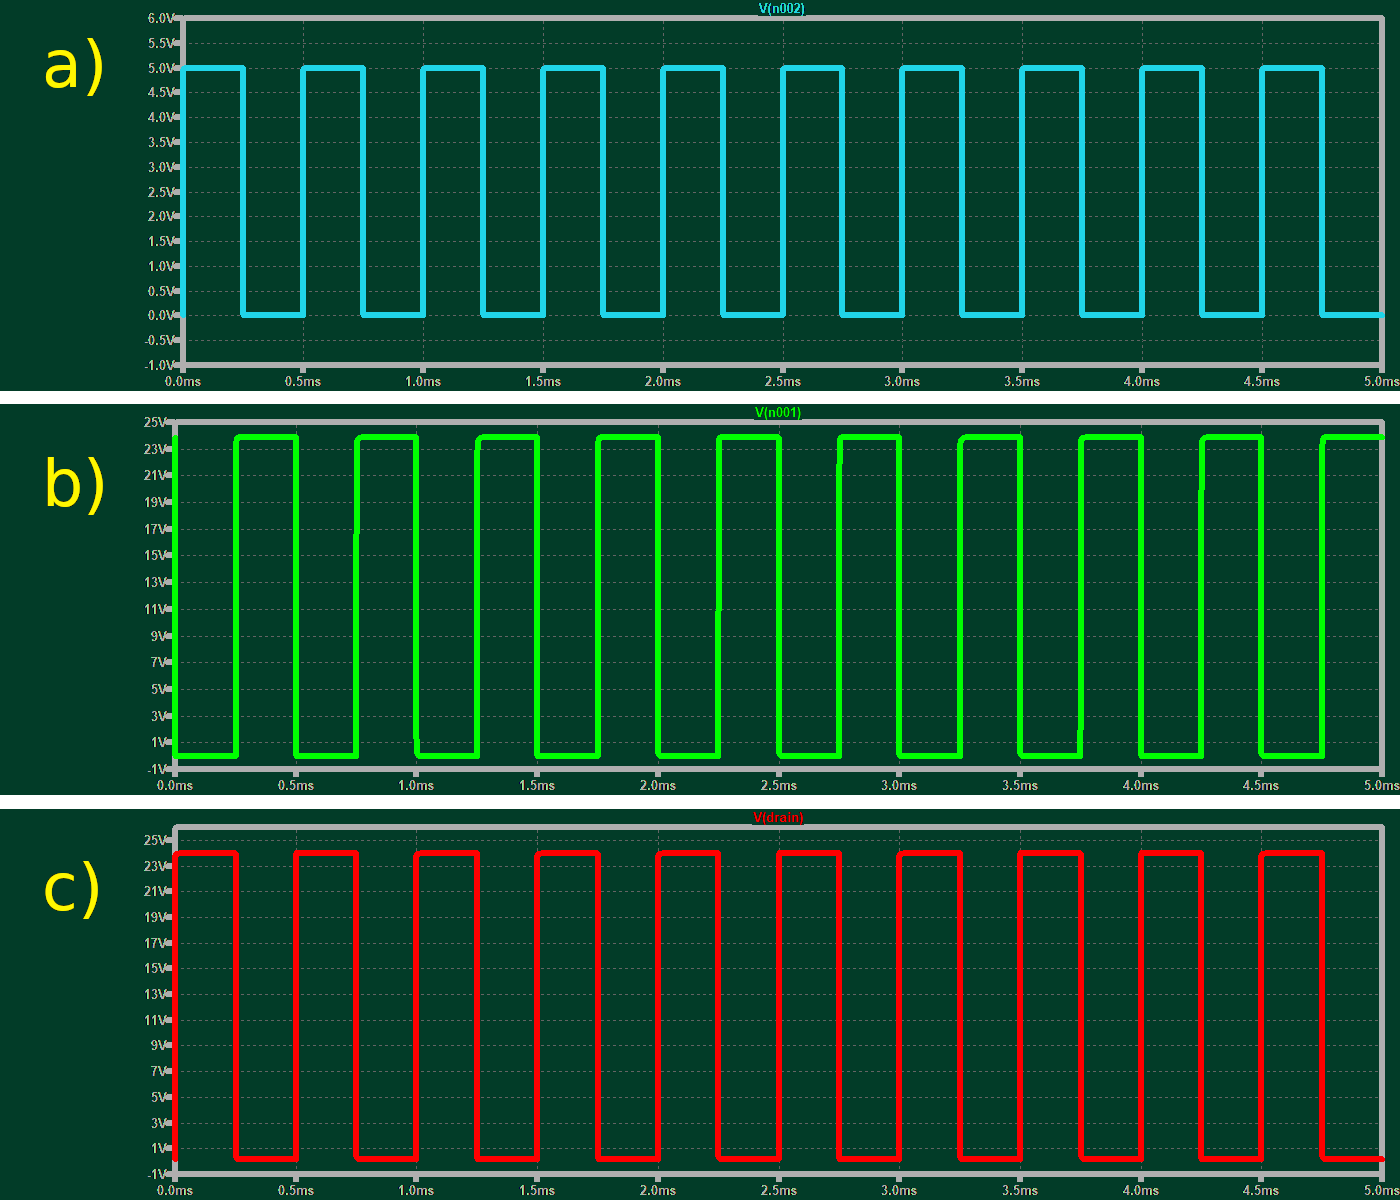1400x1200 pixels.
Task: Click the 3.5ms time tick in V(drain) pane
Action: (1020, 1191)
